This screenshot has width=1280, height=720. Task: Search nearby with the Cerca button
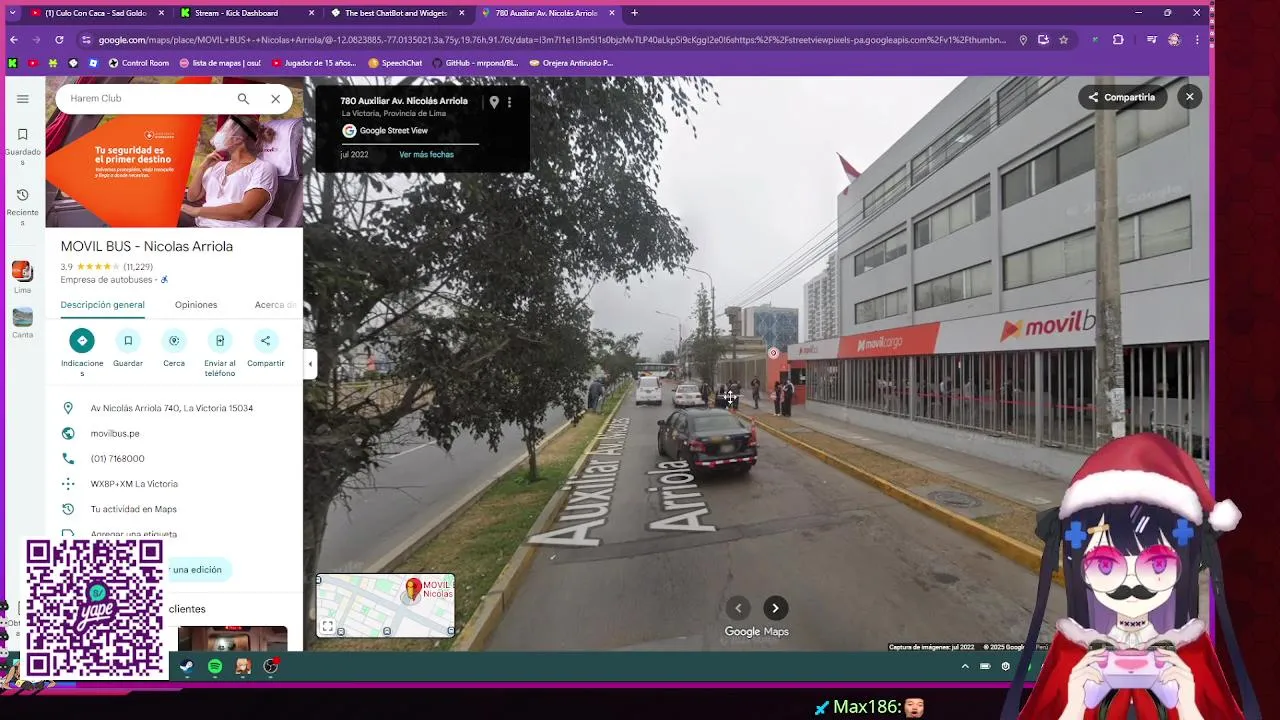tap(174, 348)
